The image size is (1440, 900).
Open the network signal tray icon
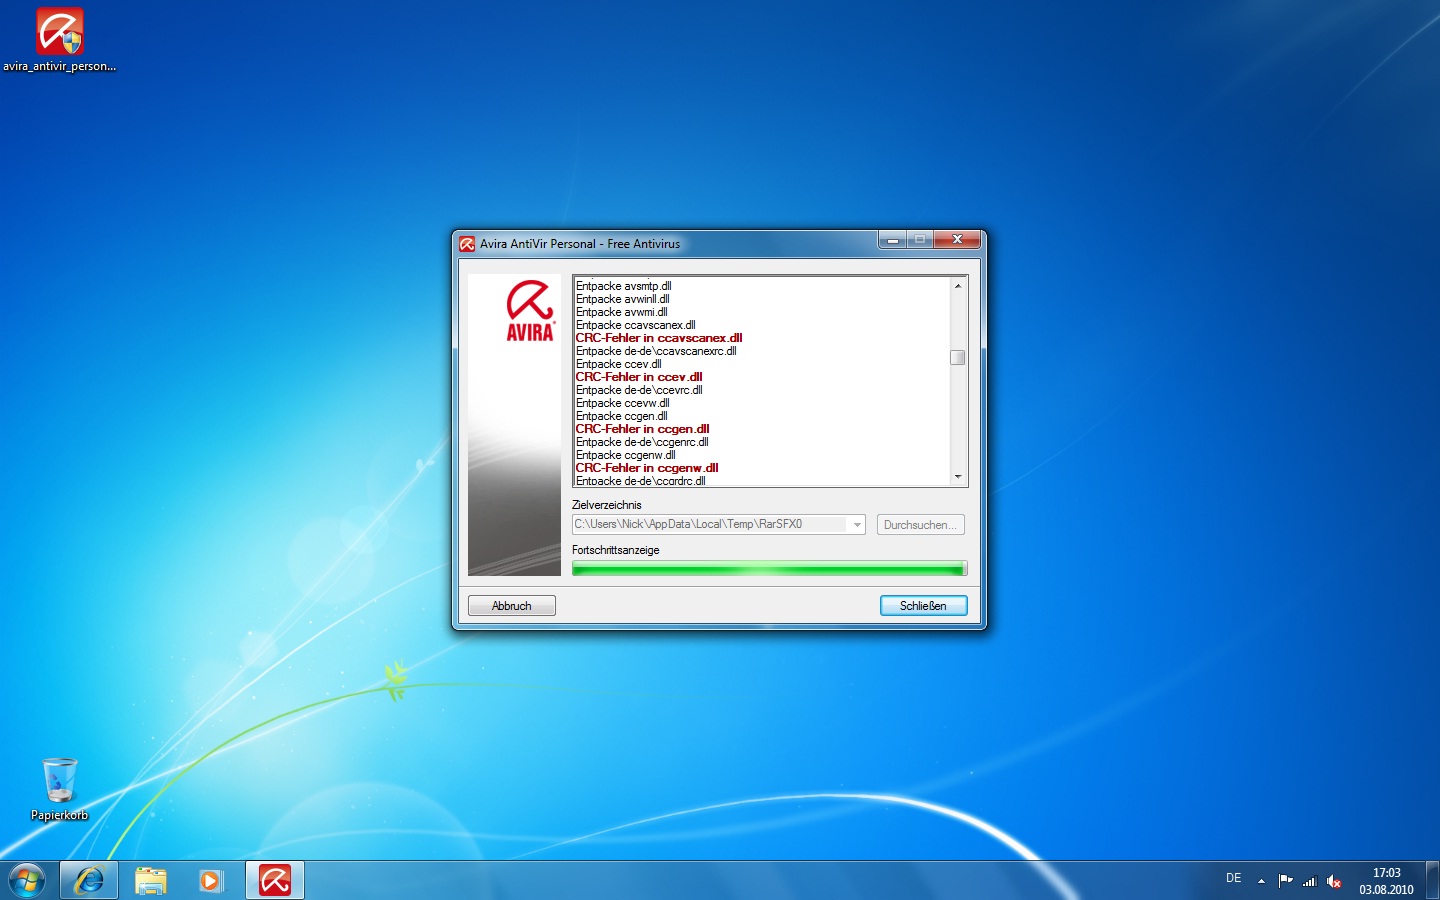pyautogui.click(x=1310, y=881)
